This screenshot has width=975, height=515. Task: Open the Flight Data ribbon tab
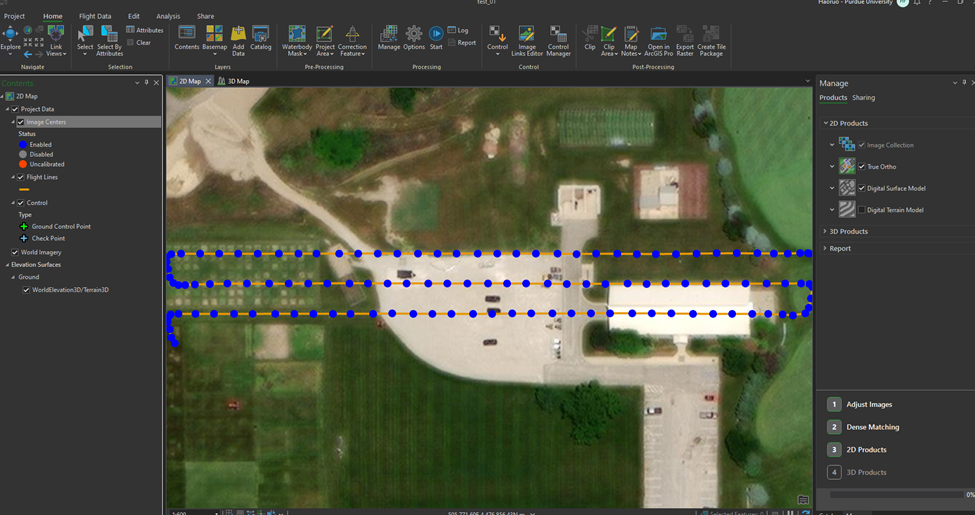pyautogui.click(x=95, y=16)
